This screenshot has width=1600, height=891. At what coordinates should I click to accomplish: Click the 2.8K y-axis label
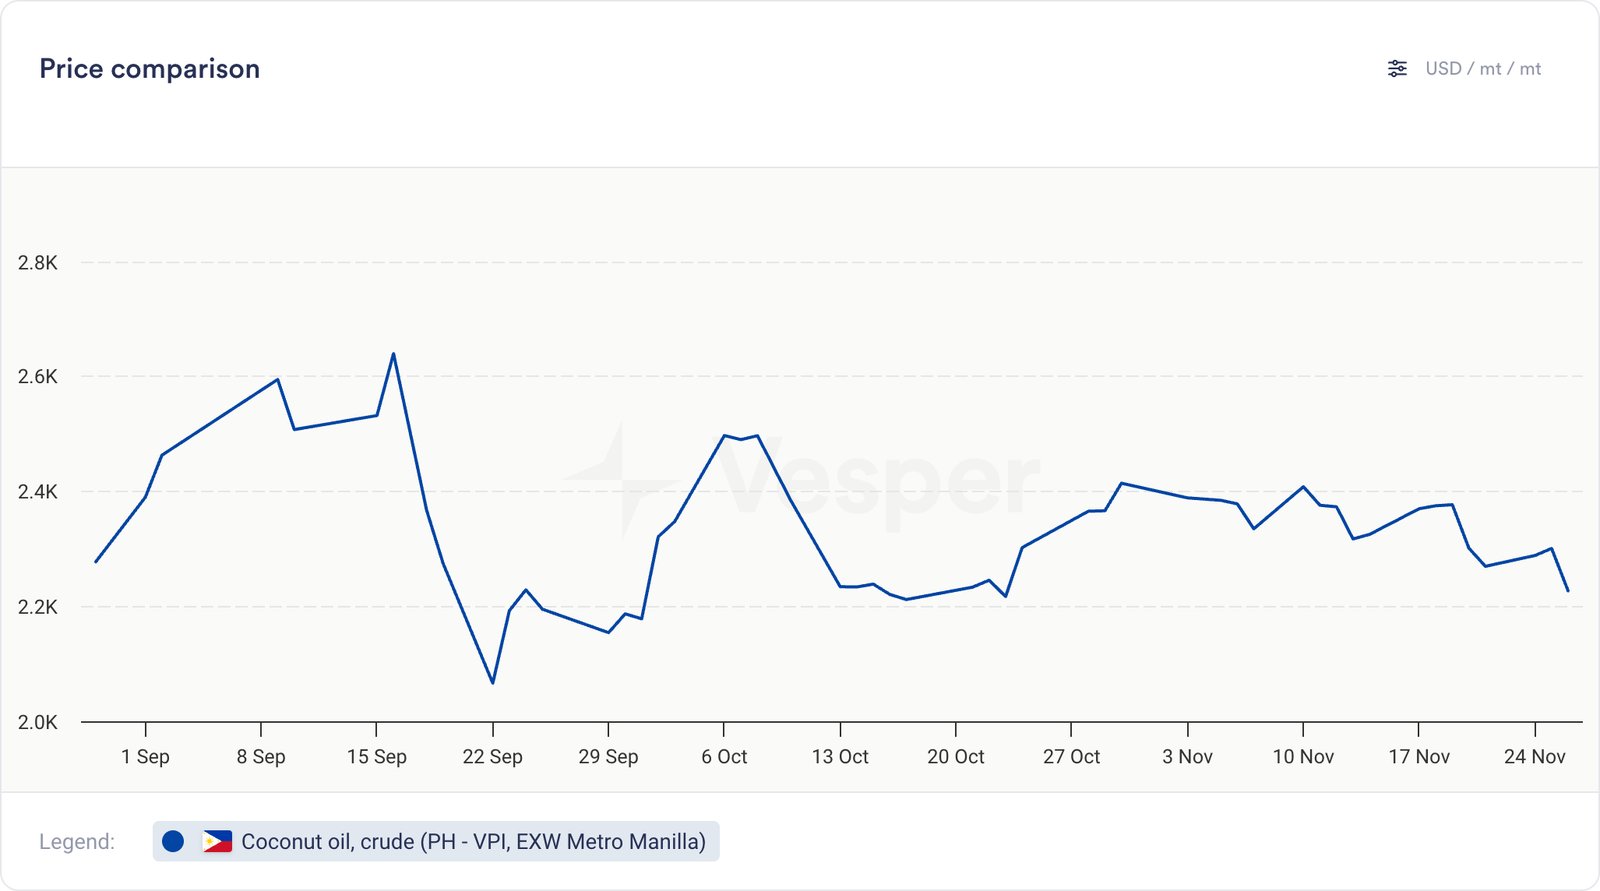(x=38, y=262)
